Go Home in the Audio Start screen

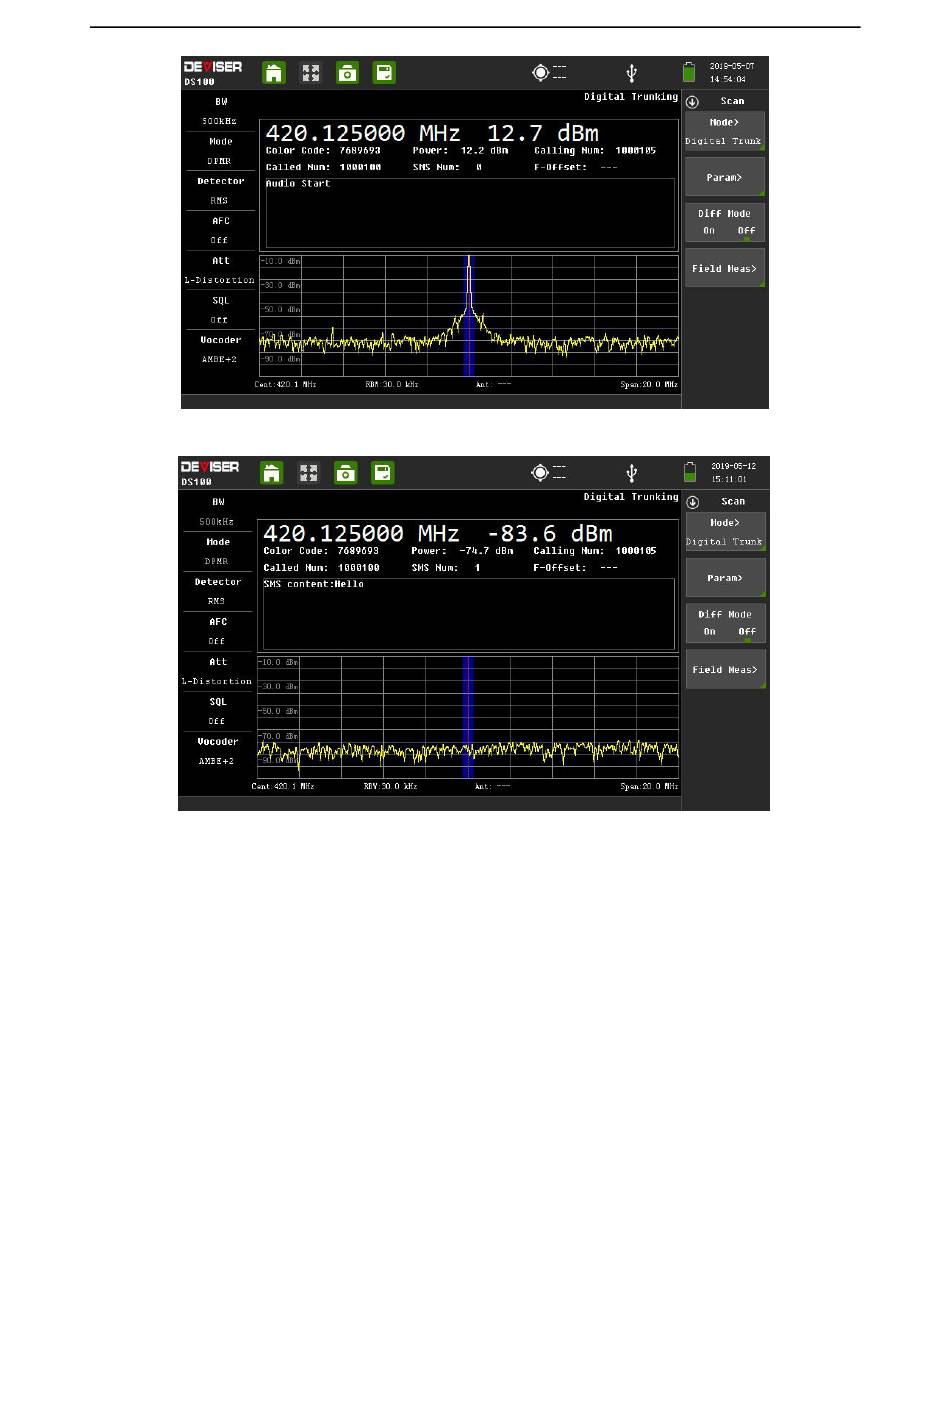coord(274,72)
